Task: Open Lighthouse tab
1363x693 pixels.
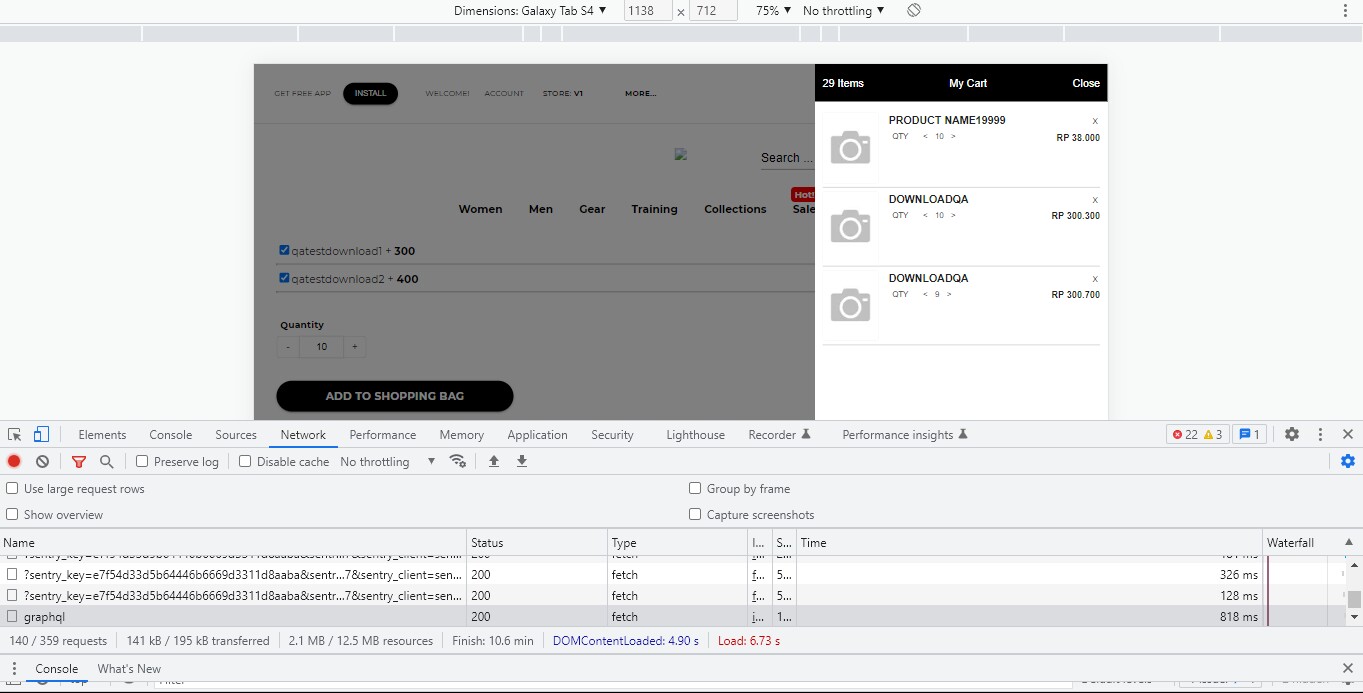Action: [695, 434]
